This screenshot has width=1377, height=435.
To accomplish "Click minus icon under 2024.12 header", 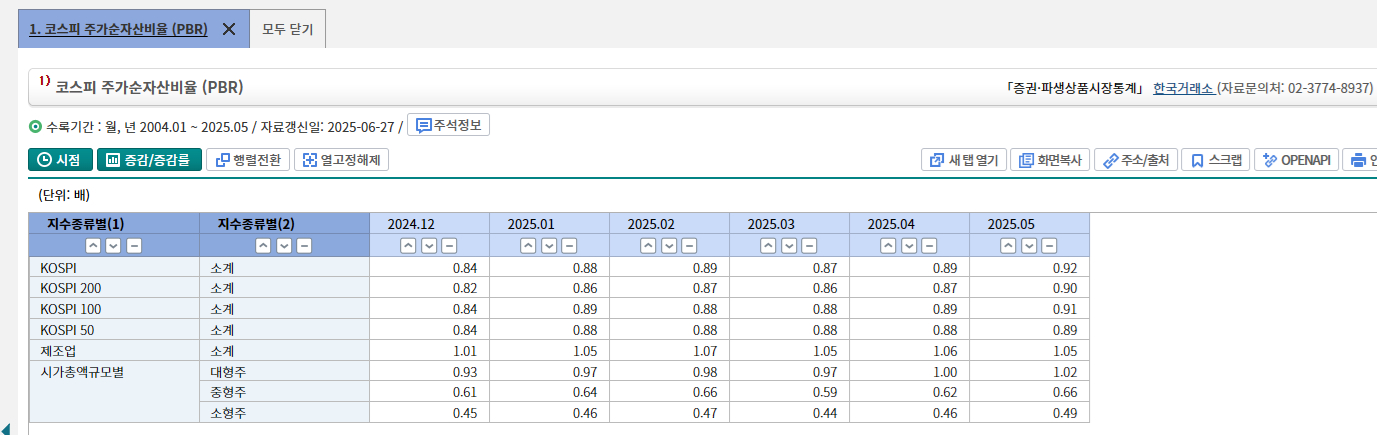I will click(450, 246).
